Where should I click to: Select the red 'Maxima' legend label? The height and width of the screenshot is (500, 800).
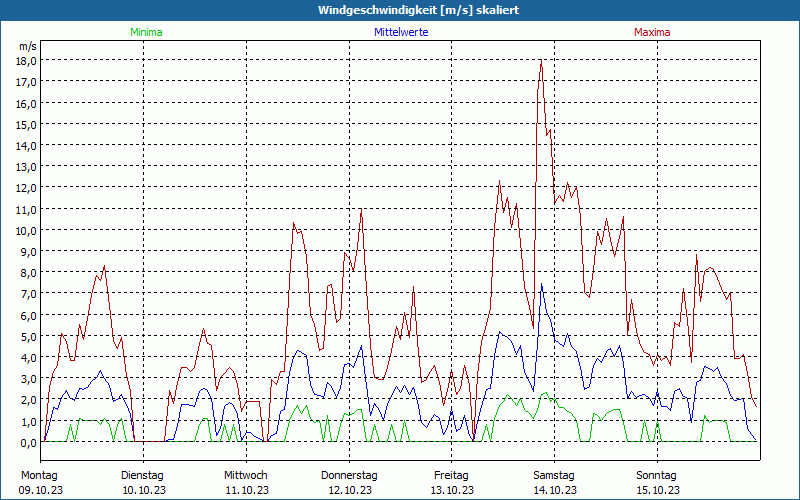click(652, 32)
